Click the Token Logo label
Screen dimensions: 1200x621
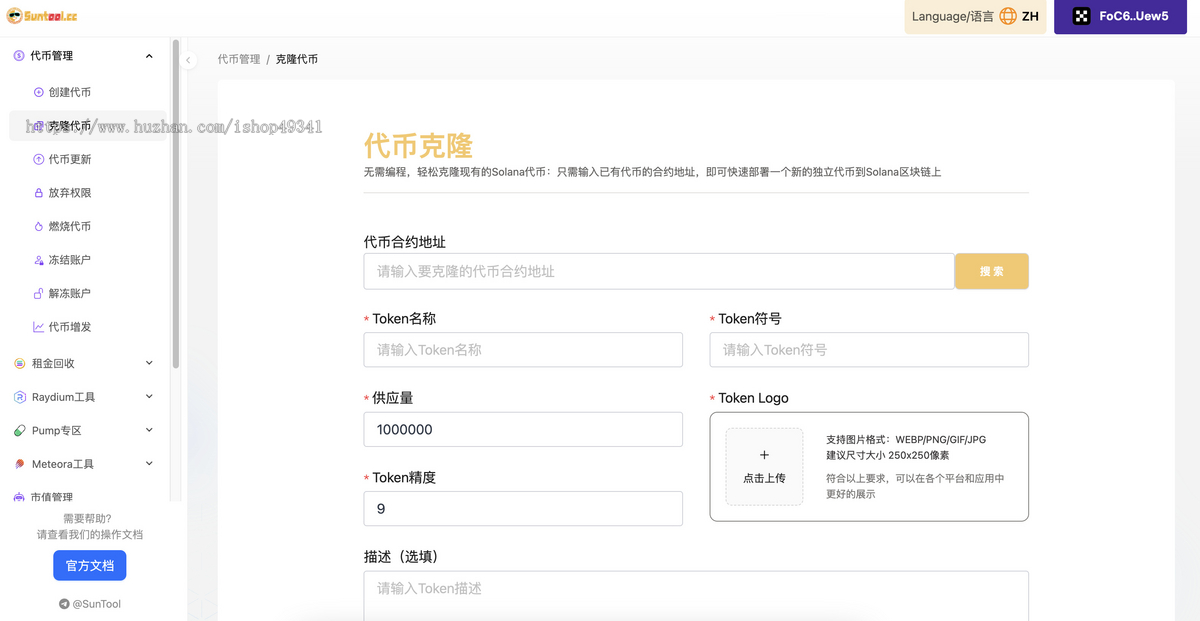click(753, 398)
